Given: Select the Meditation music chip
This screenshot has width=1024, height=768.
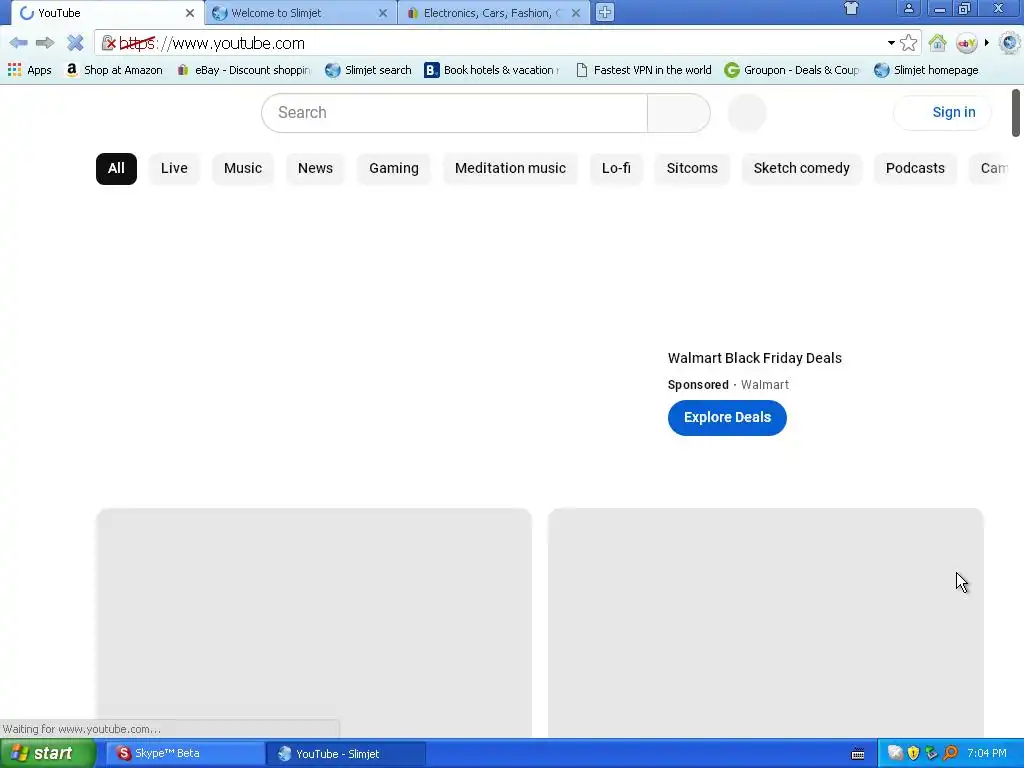Looking at the screenshot, I should coord(510,168).
